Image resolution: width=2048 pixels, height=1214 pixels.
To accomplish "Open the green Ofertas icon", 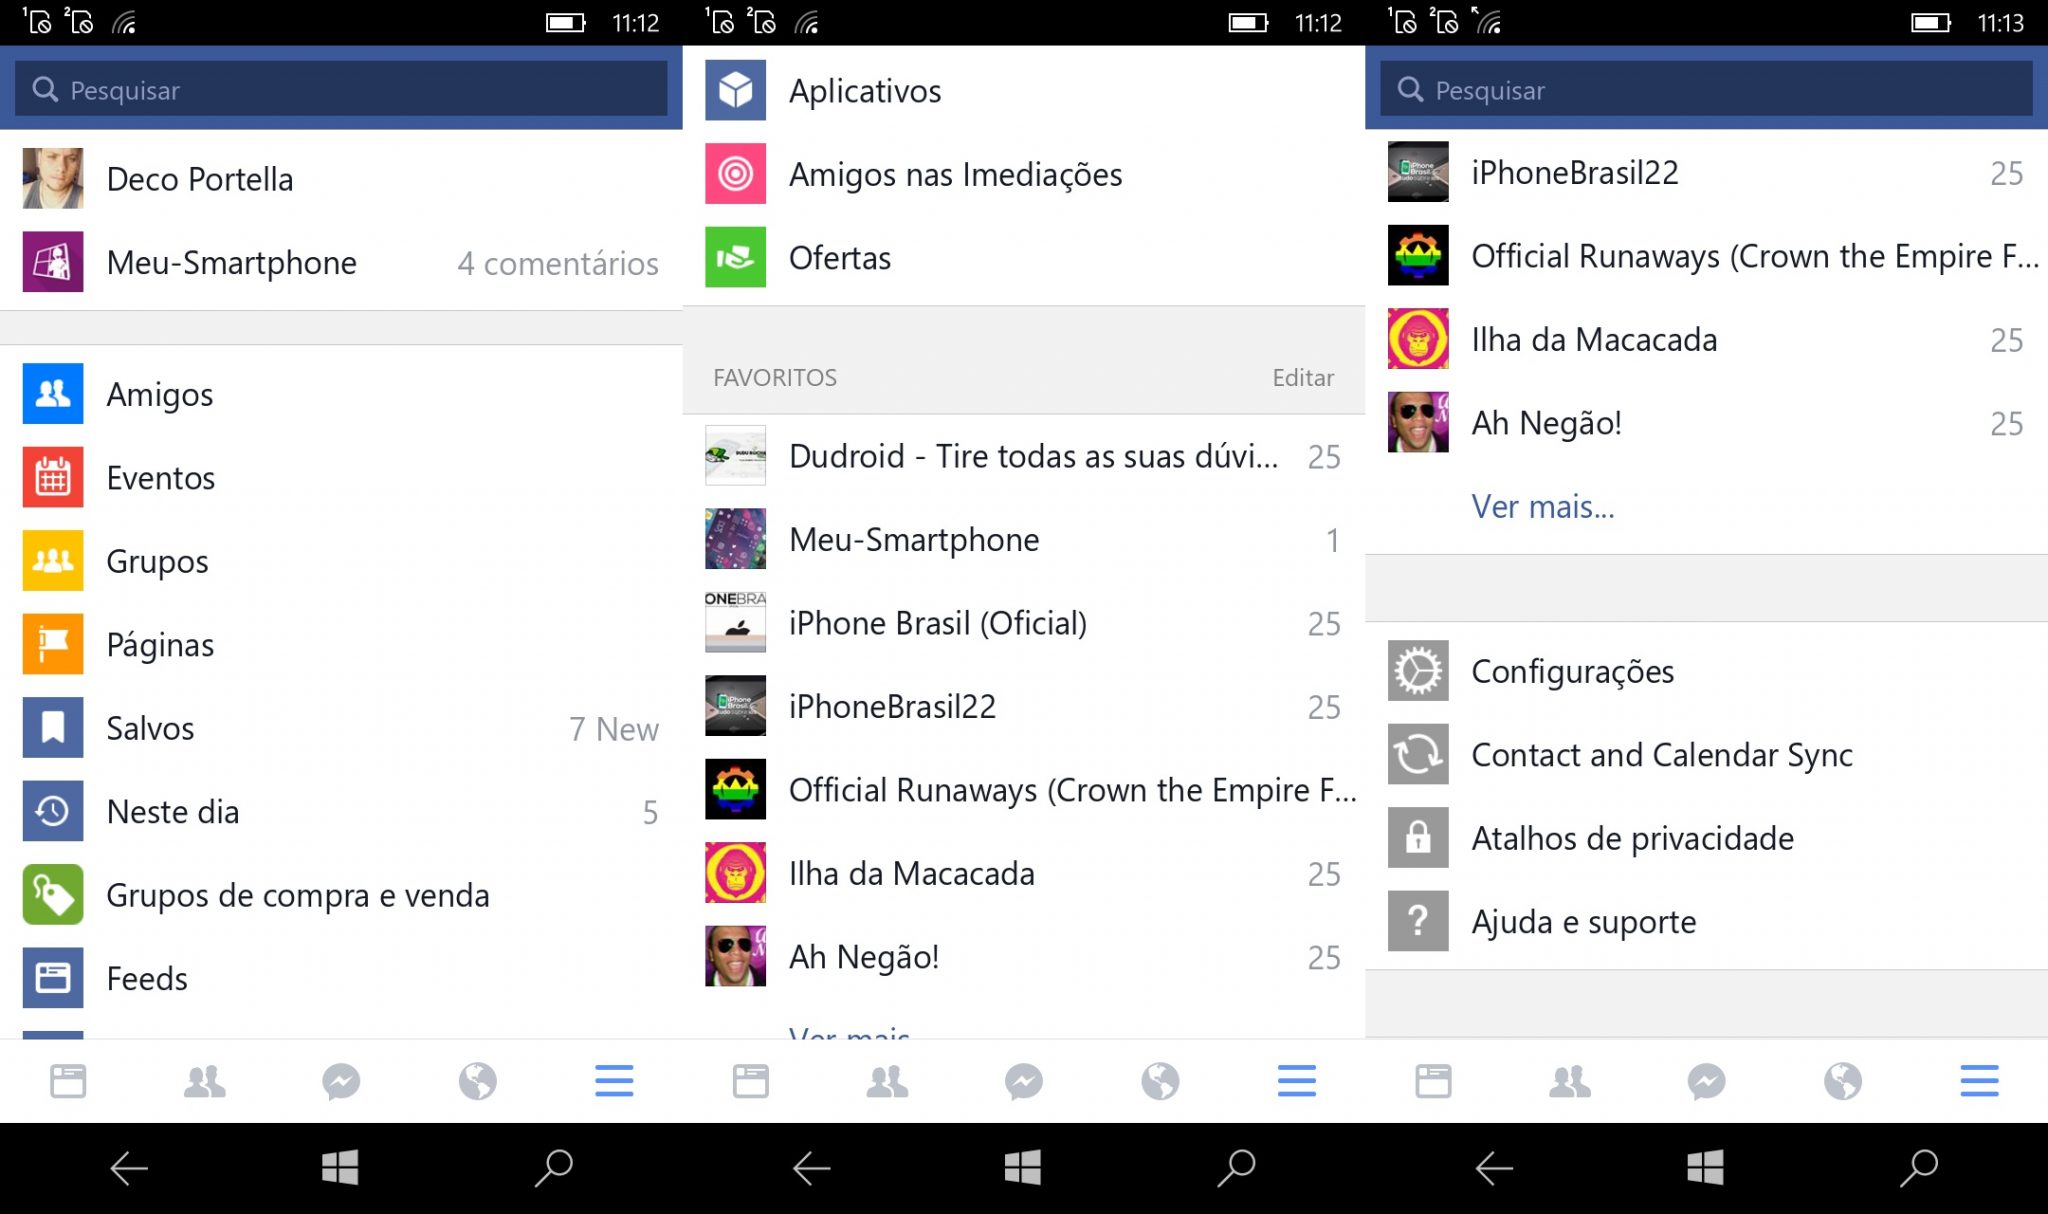I will (735, 257).
